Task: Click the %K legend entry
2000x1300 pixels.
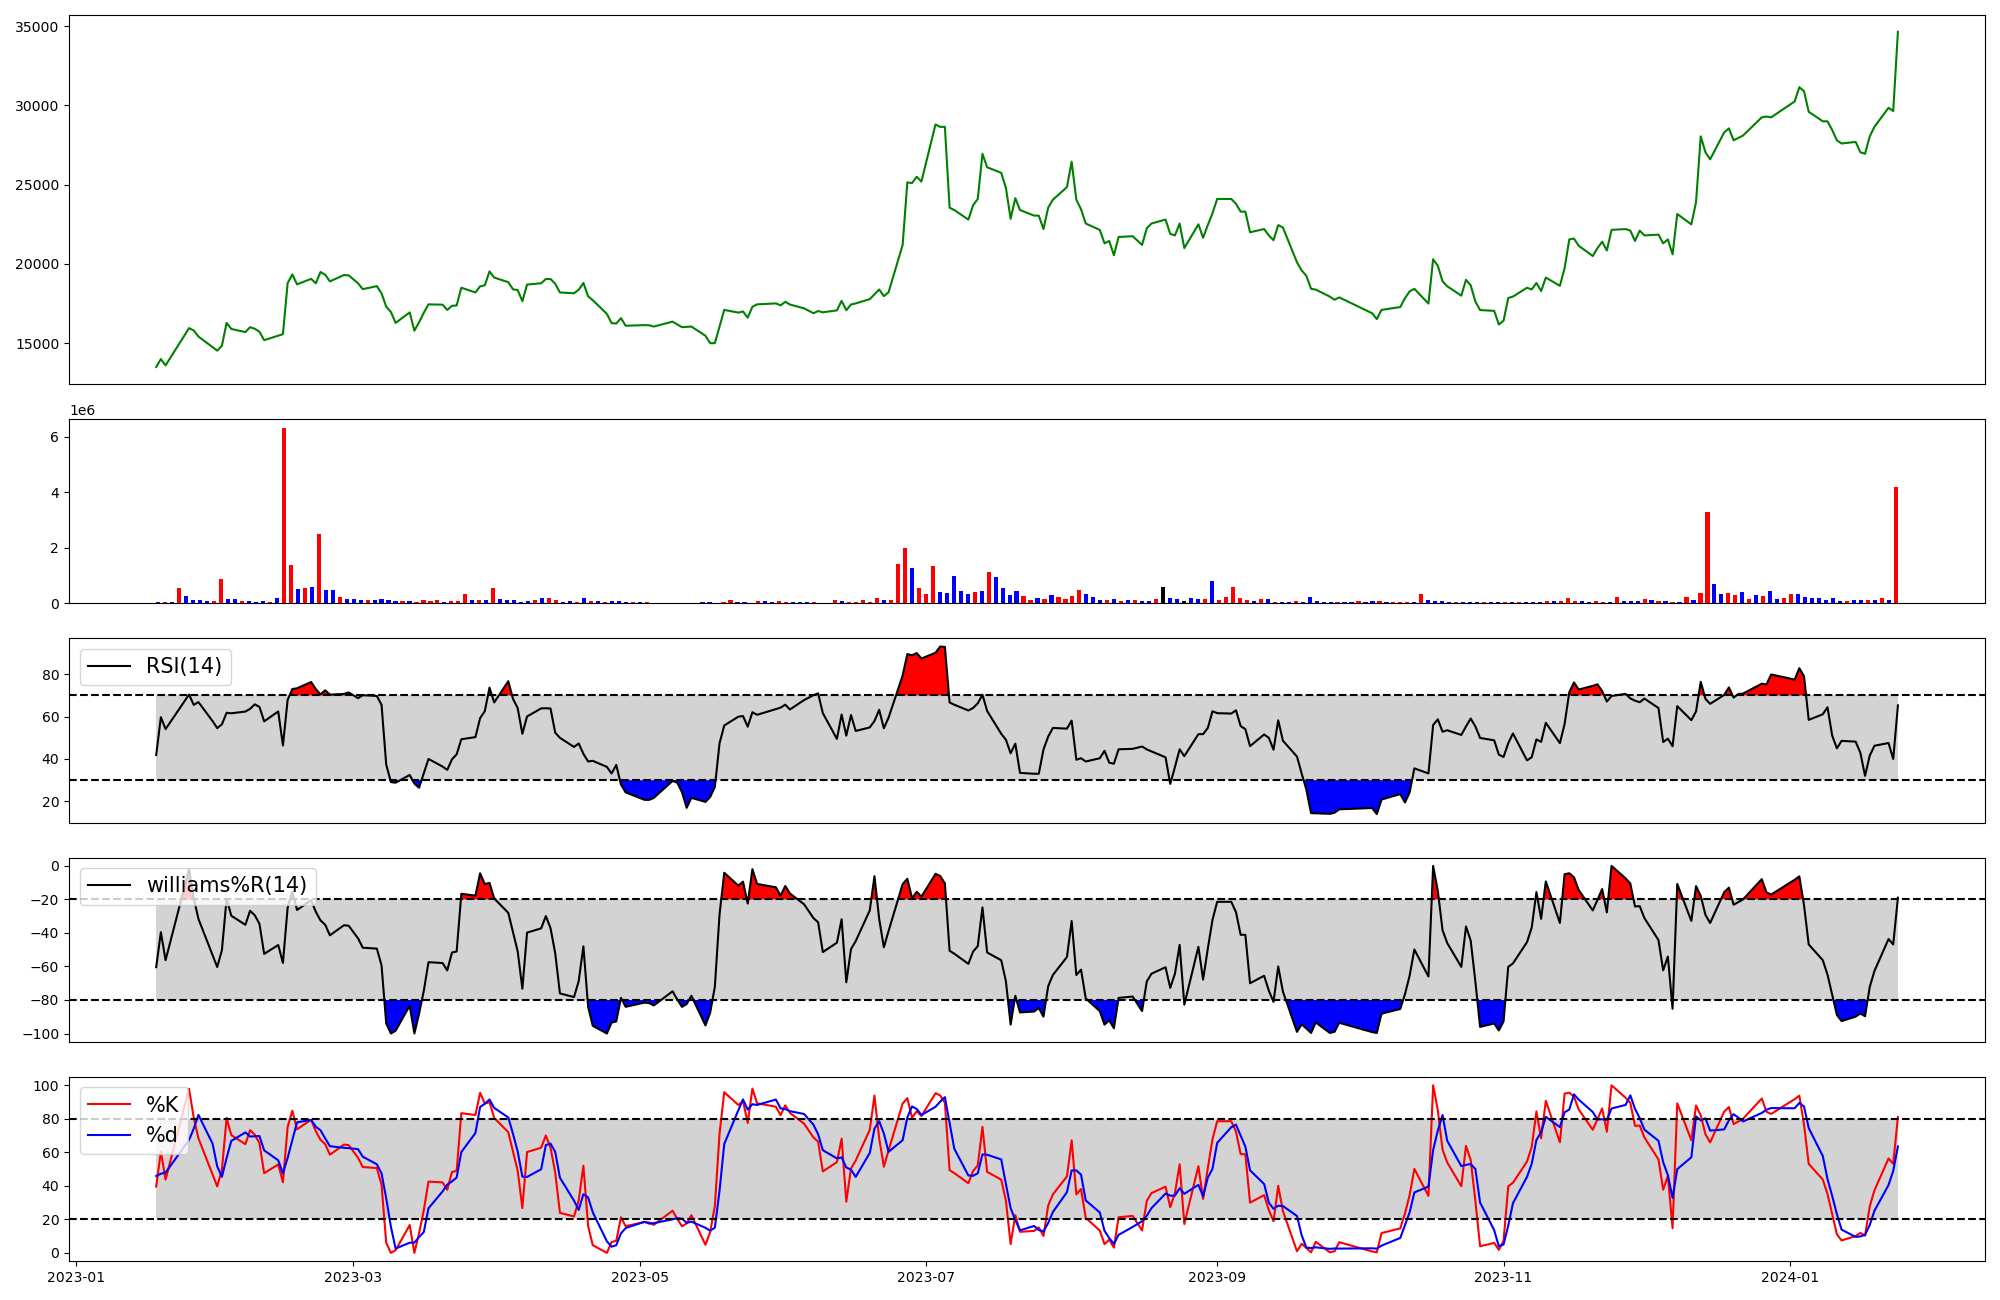Action: tap(162, 1105)
